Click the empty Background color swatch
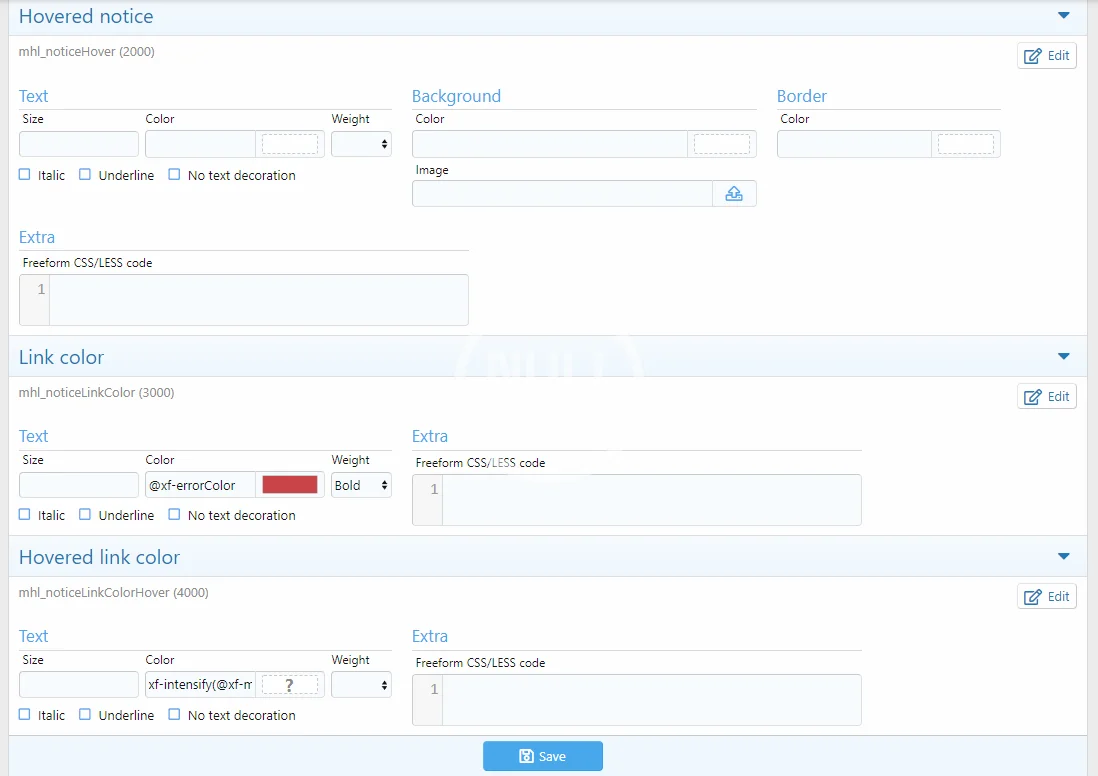The height and width of the screenshot is (776, 1098). tap(721, 145)
